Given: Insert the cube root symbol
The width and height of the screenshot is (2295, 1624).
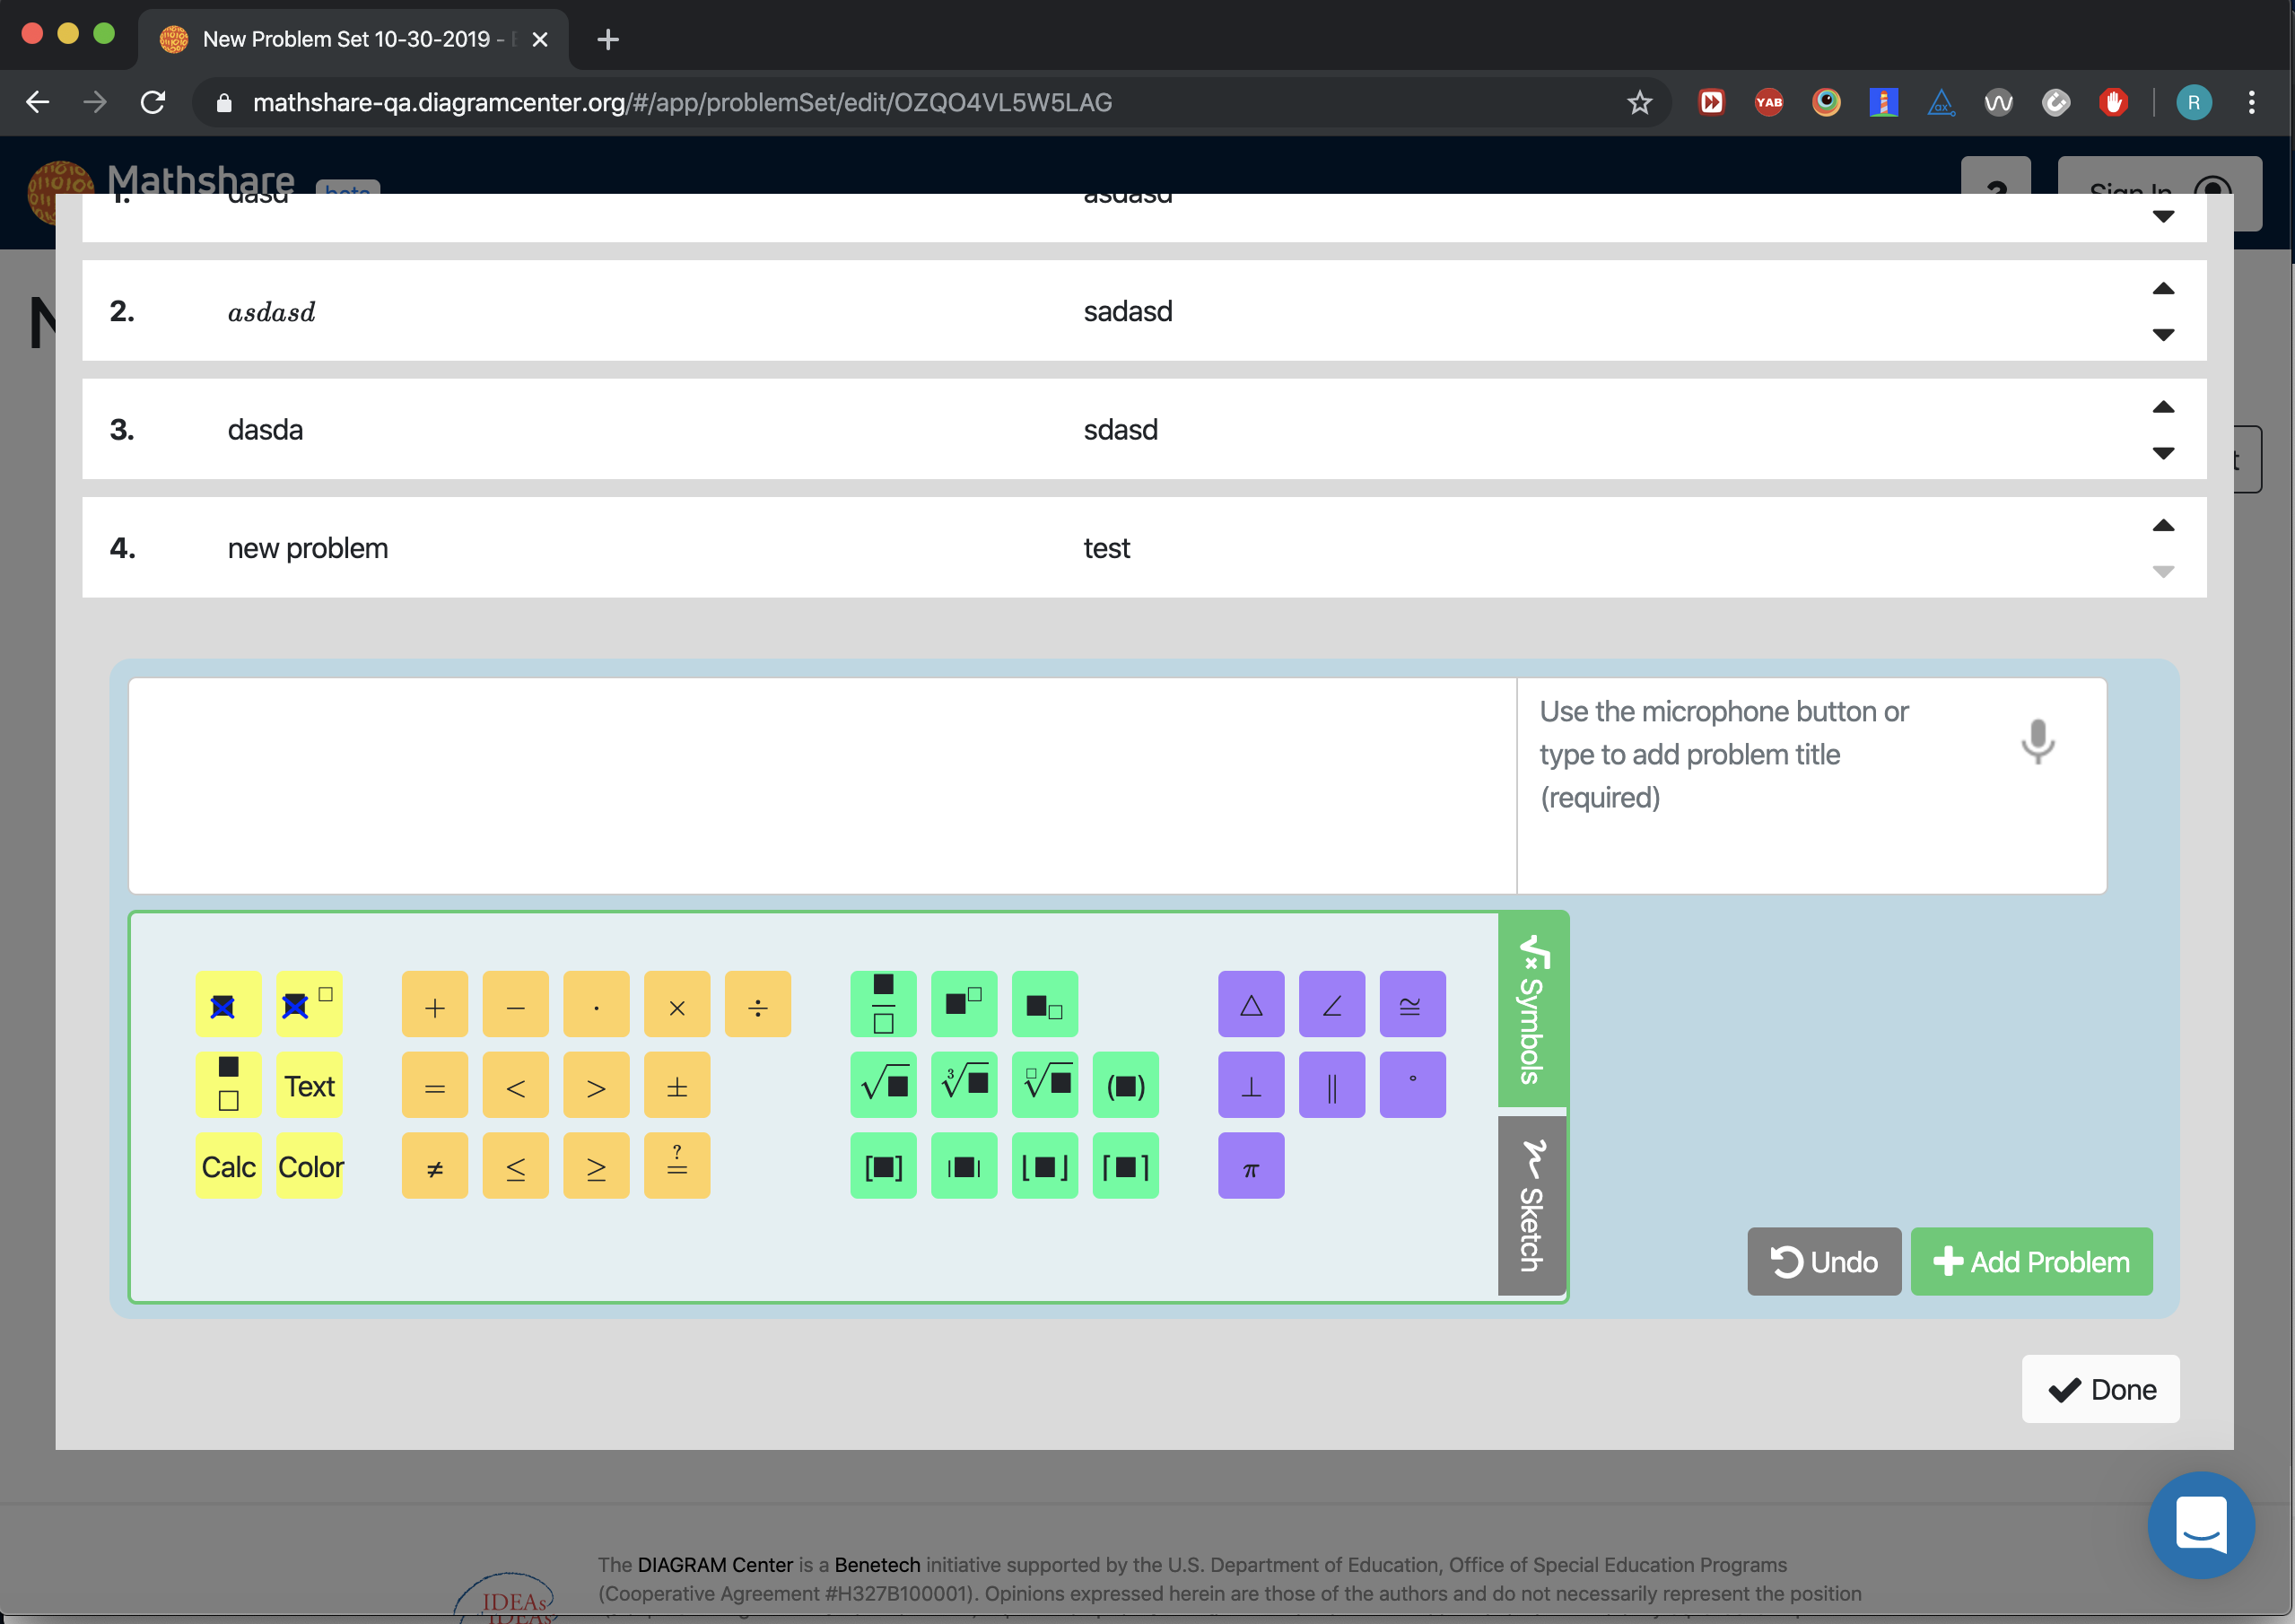Looking at the screenshot, I should (x=964, y=1085).
